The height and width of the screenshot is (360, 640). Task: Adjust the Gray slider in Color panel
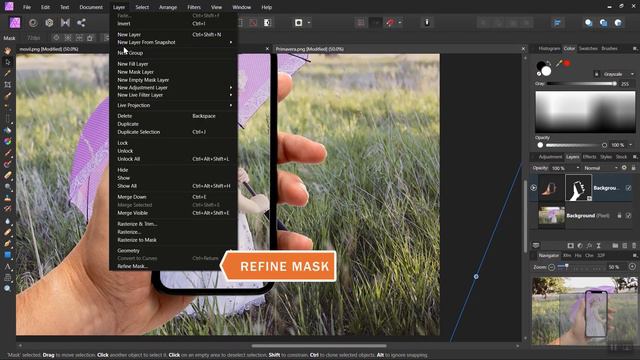(x=582, y=84)
